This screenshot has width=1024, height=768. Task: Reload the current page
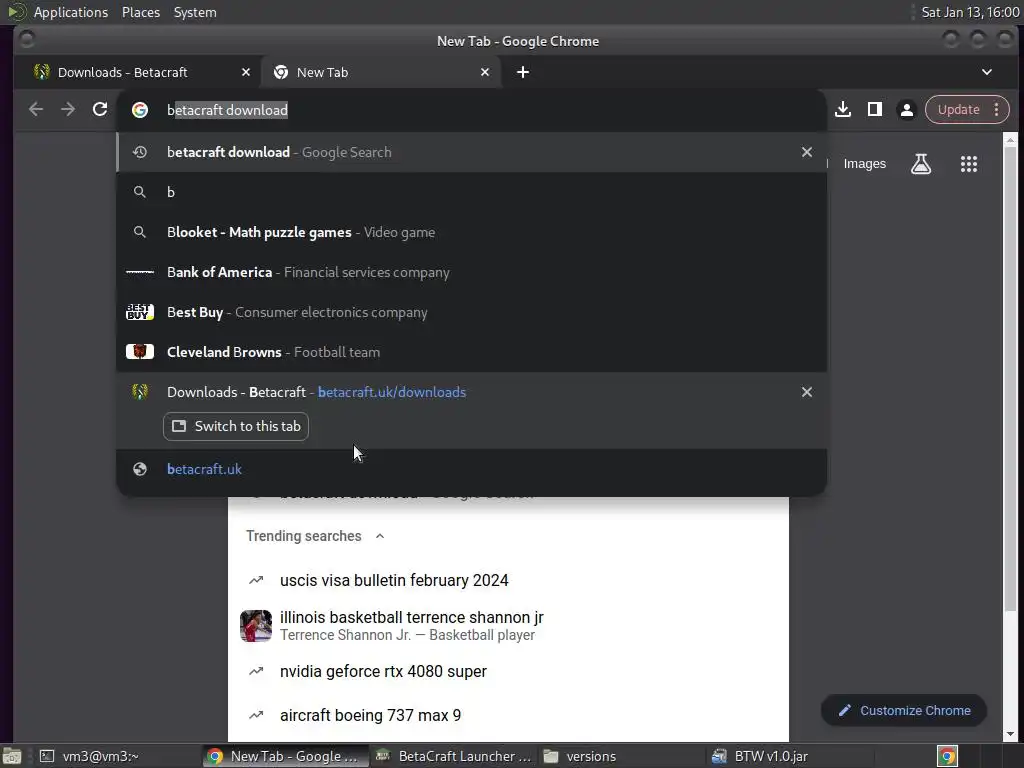point(100,110)
